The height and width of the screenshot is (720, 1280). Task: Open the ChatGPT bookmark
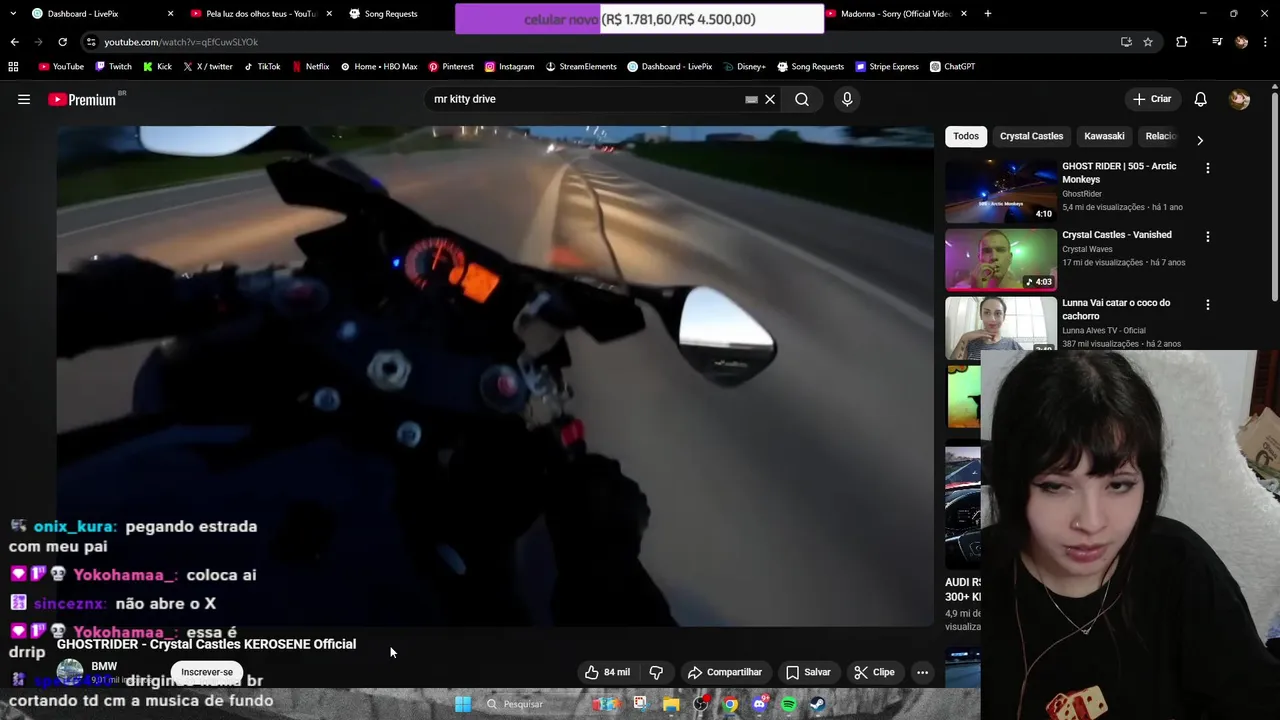point(952,67)
